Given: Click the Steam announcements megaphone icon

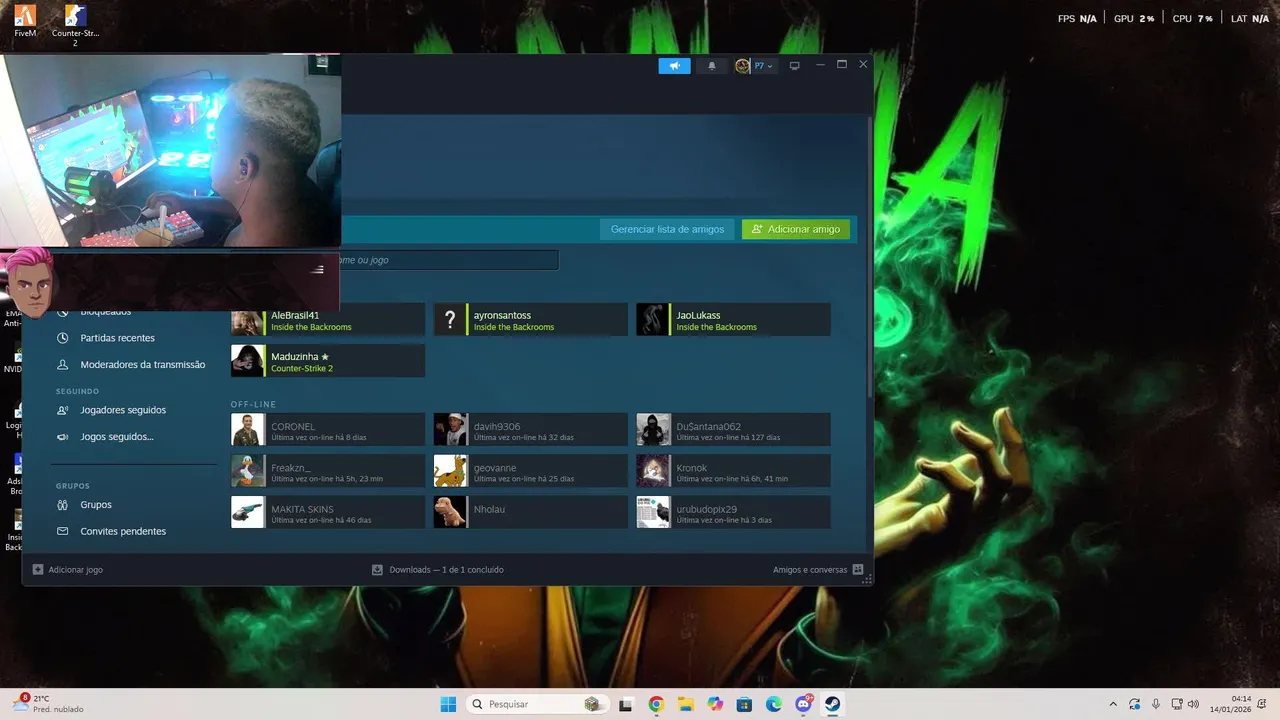Looking at the screenshot, I should [x=674, y=66].
